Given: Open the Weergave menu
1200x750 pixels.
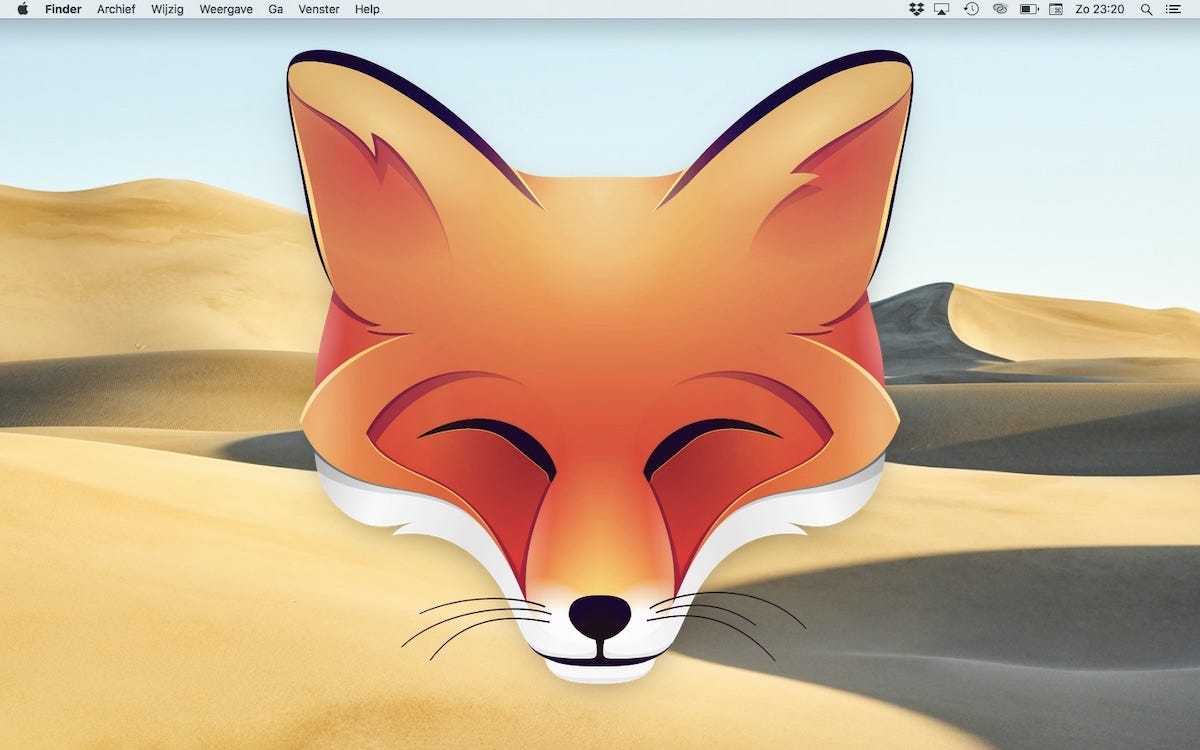Looking at the screenshot, I should 227,9.
